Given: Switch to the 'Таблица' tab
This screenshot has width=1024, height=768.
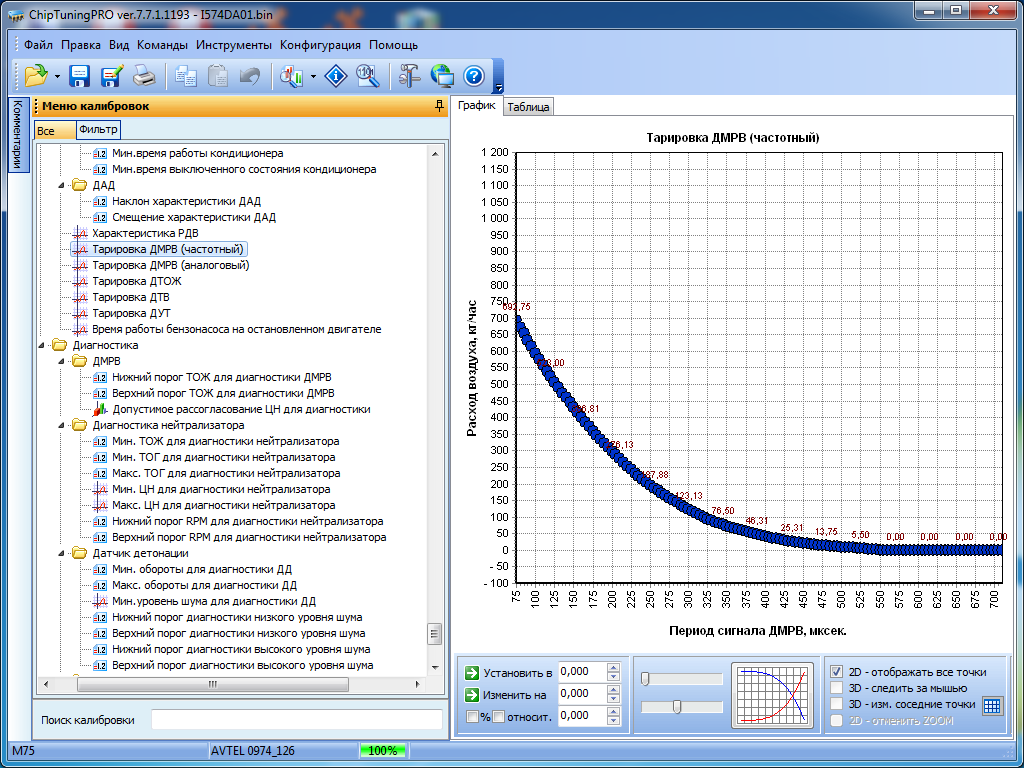Looking at the screenshot, I should pos(527,107).
